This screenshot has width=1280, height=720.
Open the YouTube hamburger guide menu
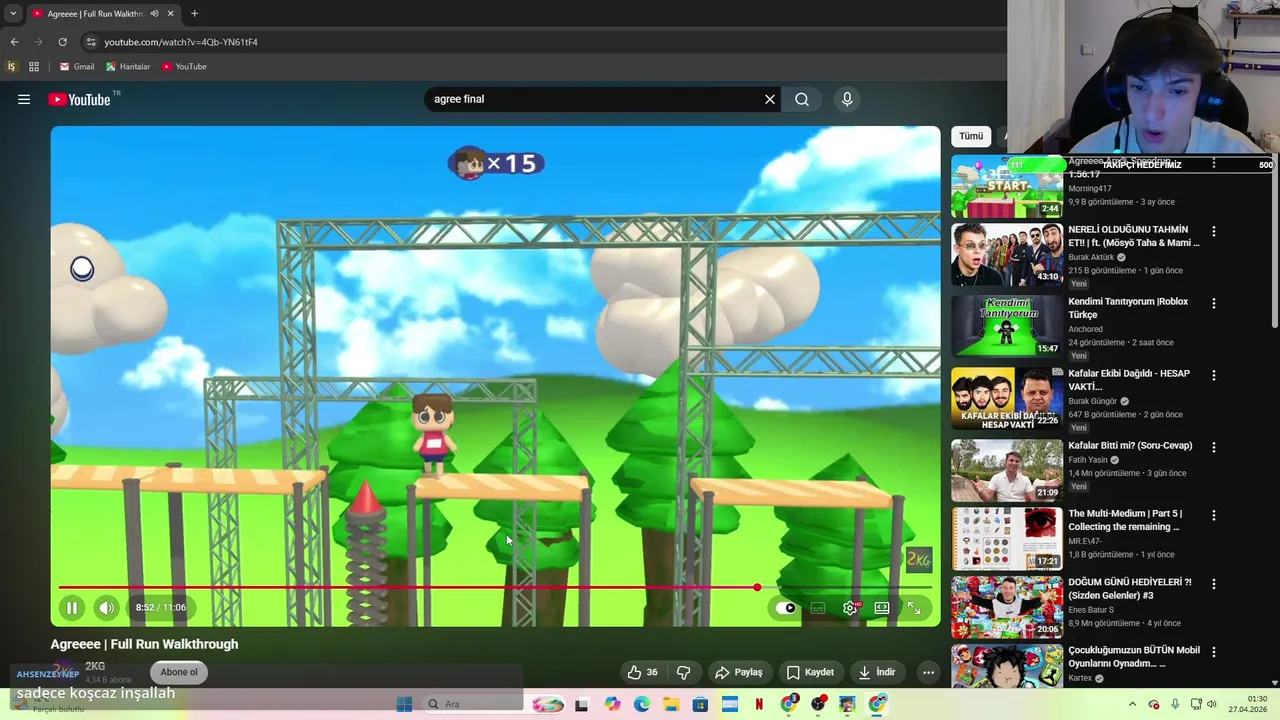tap(24, 99)
